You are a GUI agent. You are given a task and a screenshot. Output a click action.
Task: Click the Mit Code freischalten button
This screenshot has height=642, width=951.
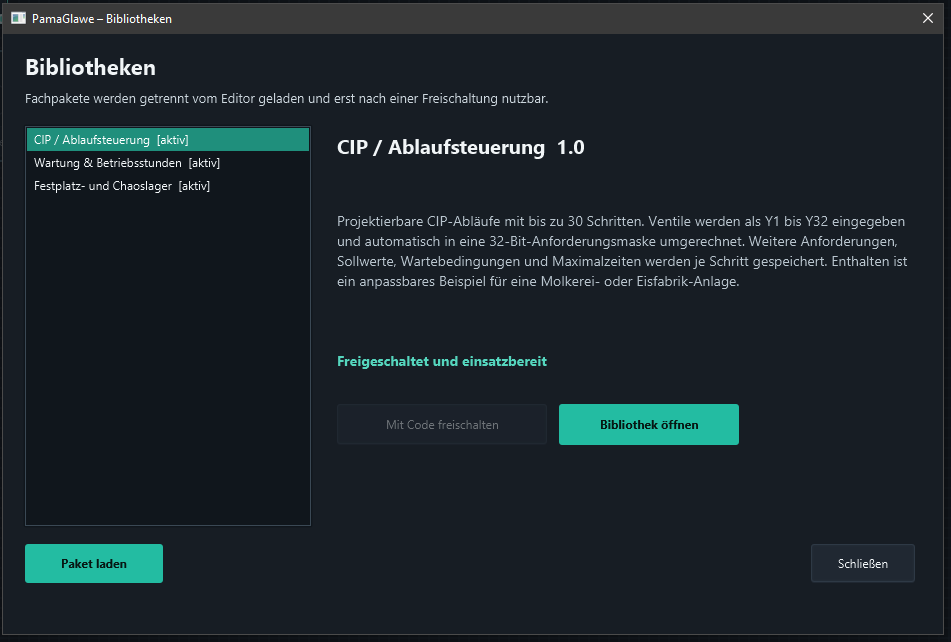pyautogui.click(x=442, y=424)
